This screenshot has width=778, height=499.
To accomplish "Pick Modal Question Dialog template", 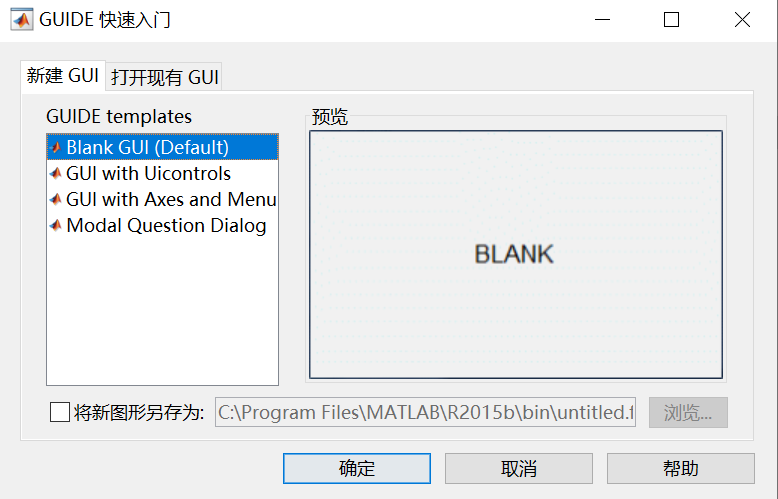I will 162,225.
